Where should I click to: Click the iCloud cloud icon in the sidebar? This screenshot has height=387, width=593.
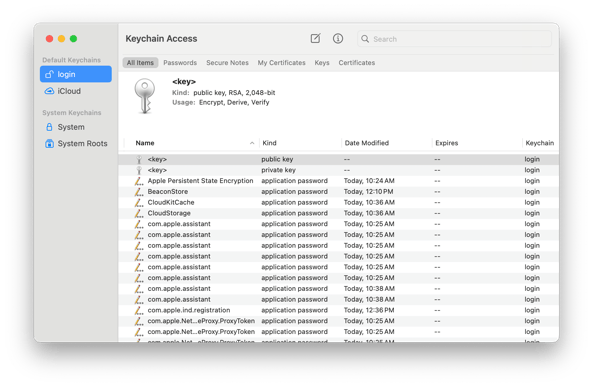[49, 91]
